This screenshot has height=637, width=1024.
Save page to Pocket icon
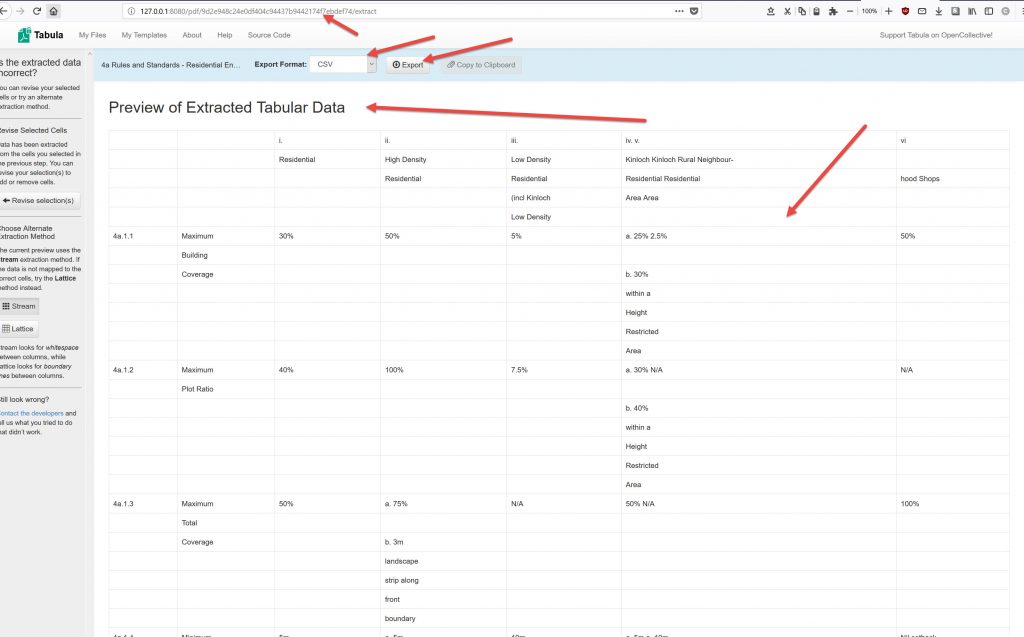pos(695,11)
